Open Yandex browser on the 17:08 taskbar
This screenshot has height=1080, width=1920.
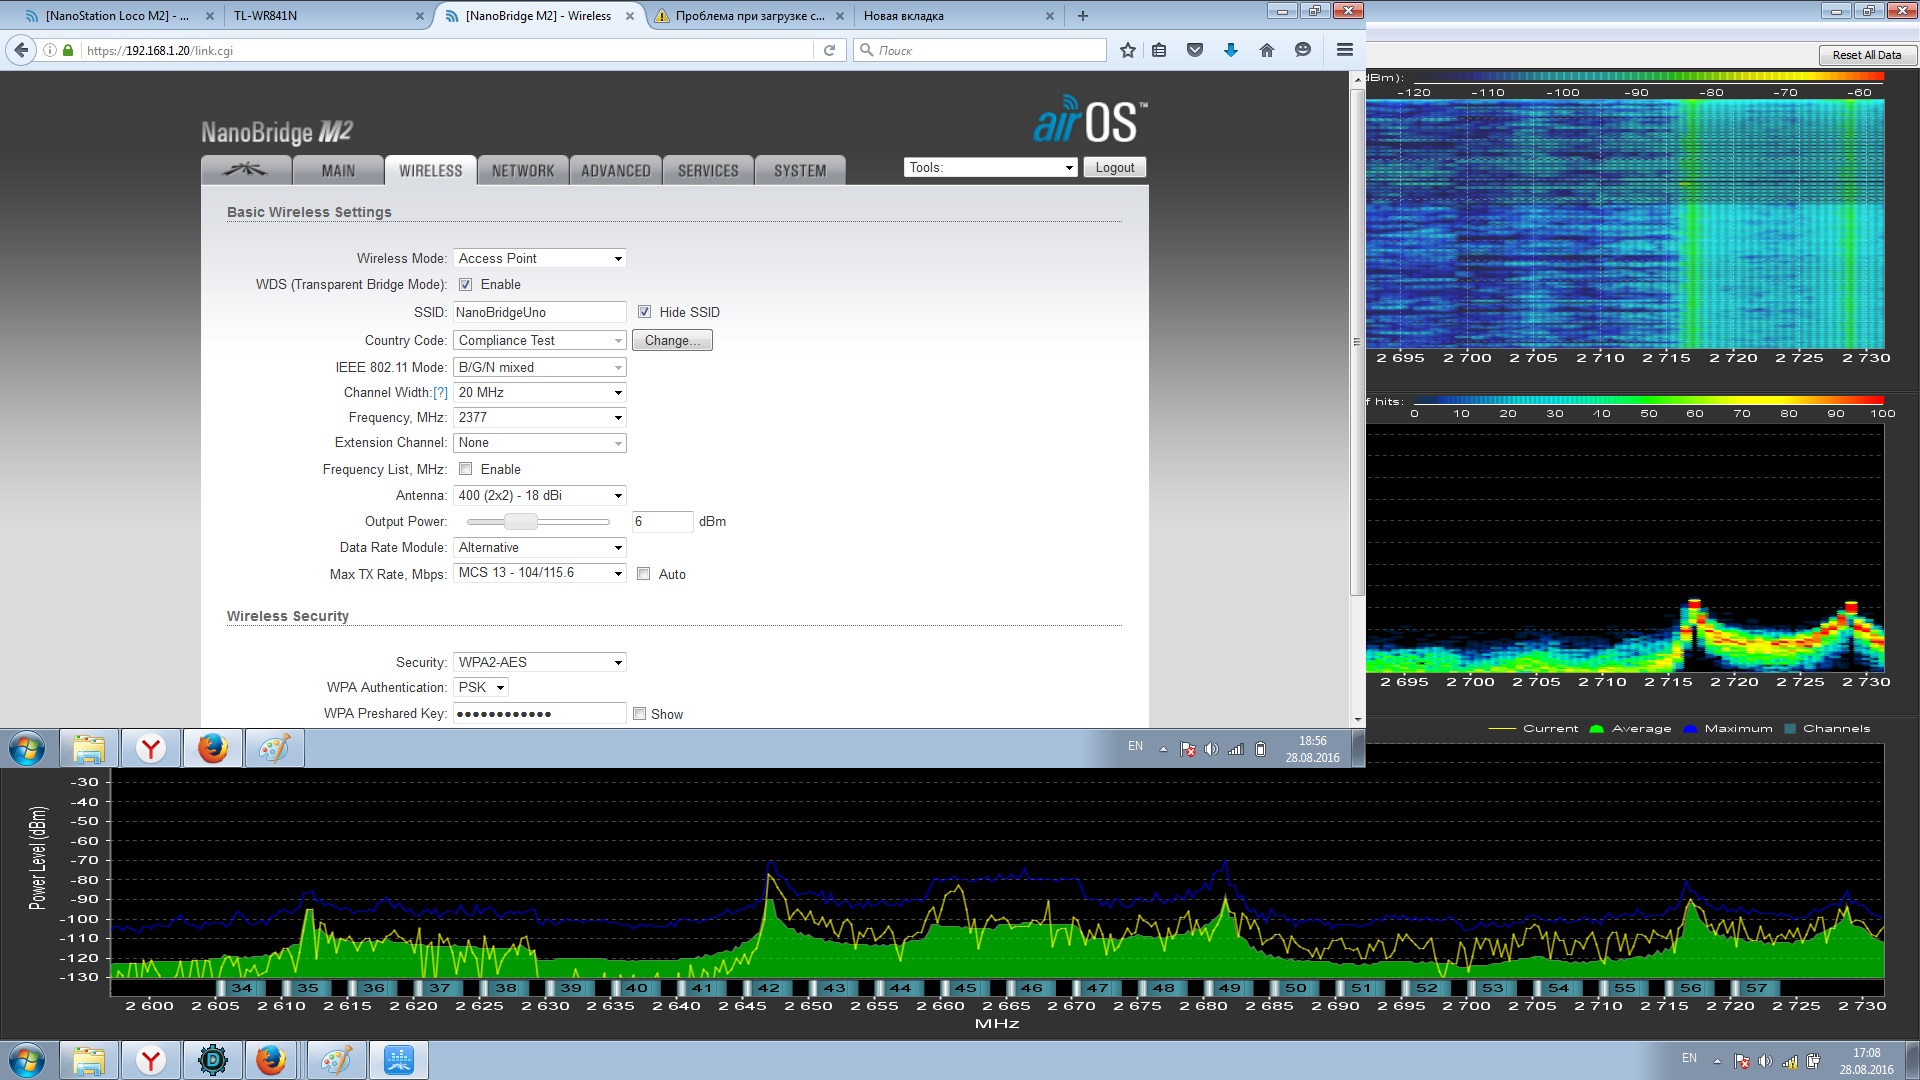[x=151, y=1060]
